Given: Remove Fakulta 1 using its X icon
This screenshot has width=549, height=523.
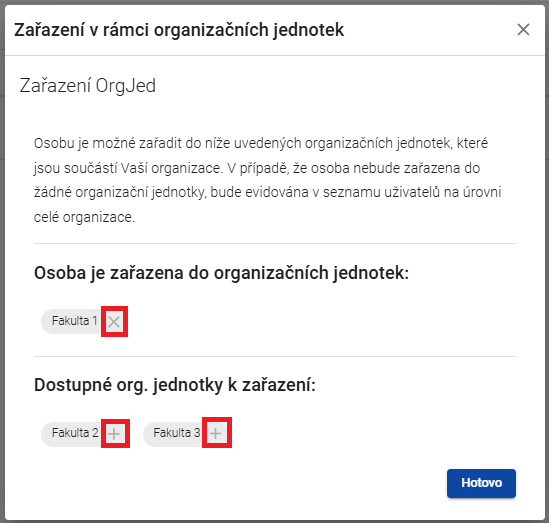Looking at the screenshot, I should point(114,321).
